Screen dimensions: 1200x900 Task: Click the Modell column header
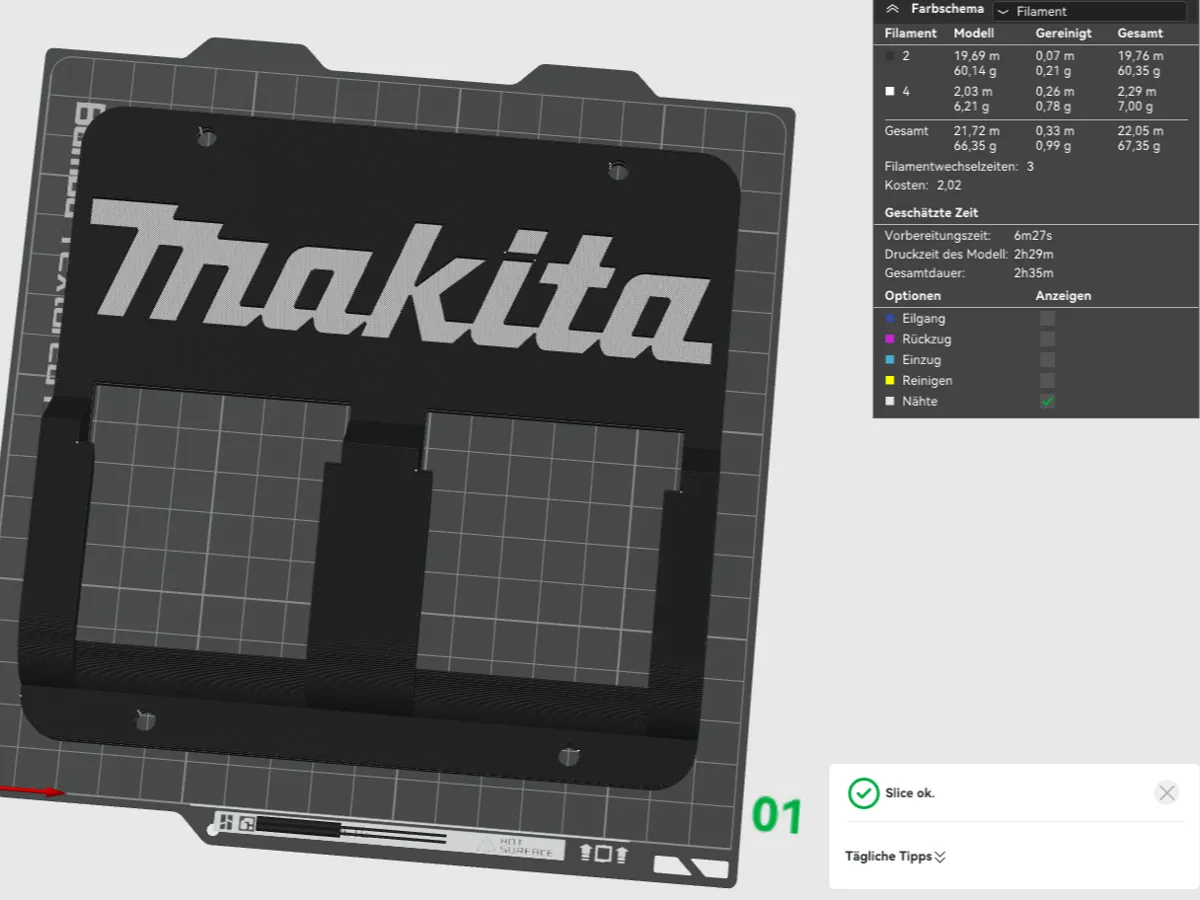(974, 33)
